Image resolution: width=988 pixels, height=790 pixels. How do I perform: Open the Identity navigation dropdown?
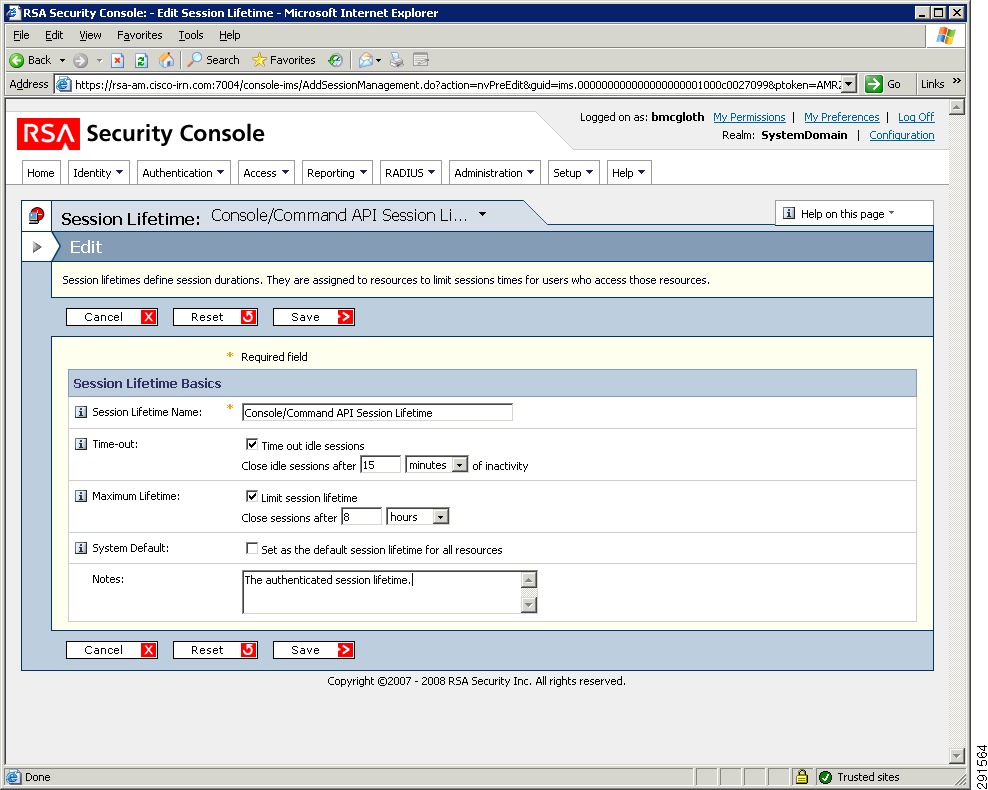click(x=98, y=173)
